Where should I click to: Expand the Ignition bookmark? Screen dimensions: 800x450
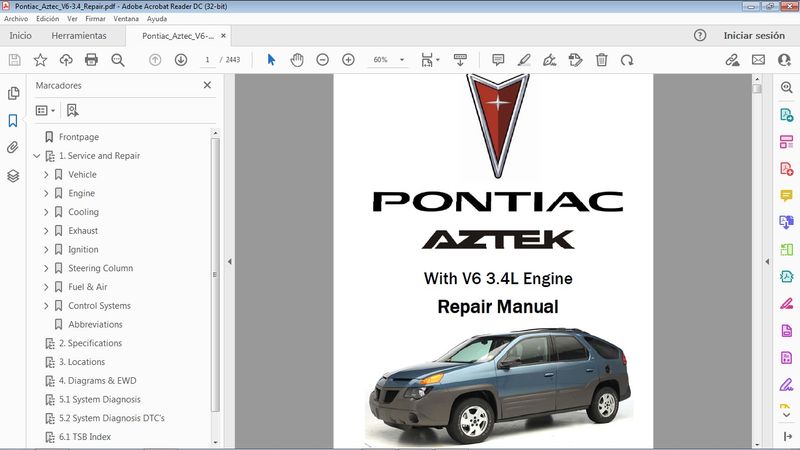46,249
